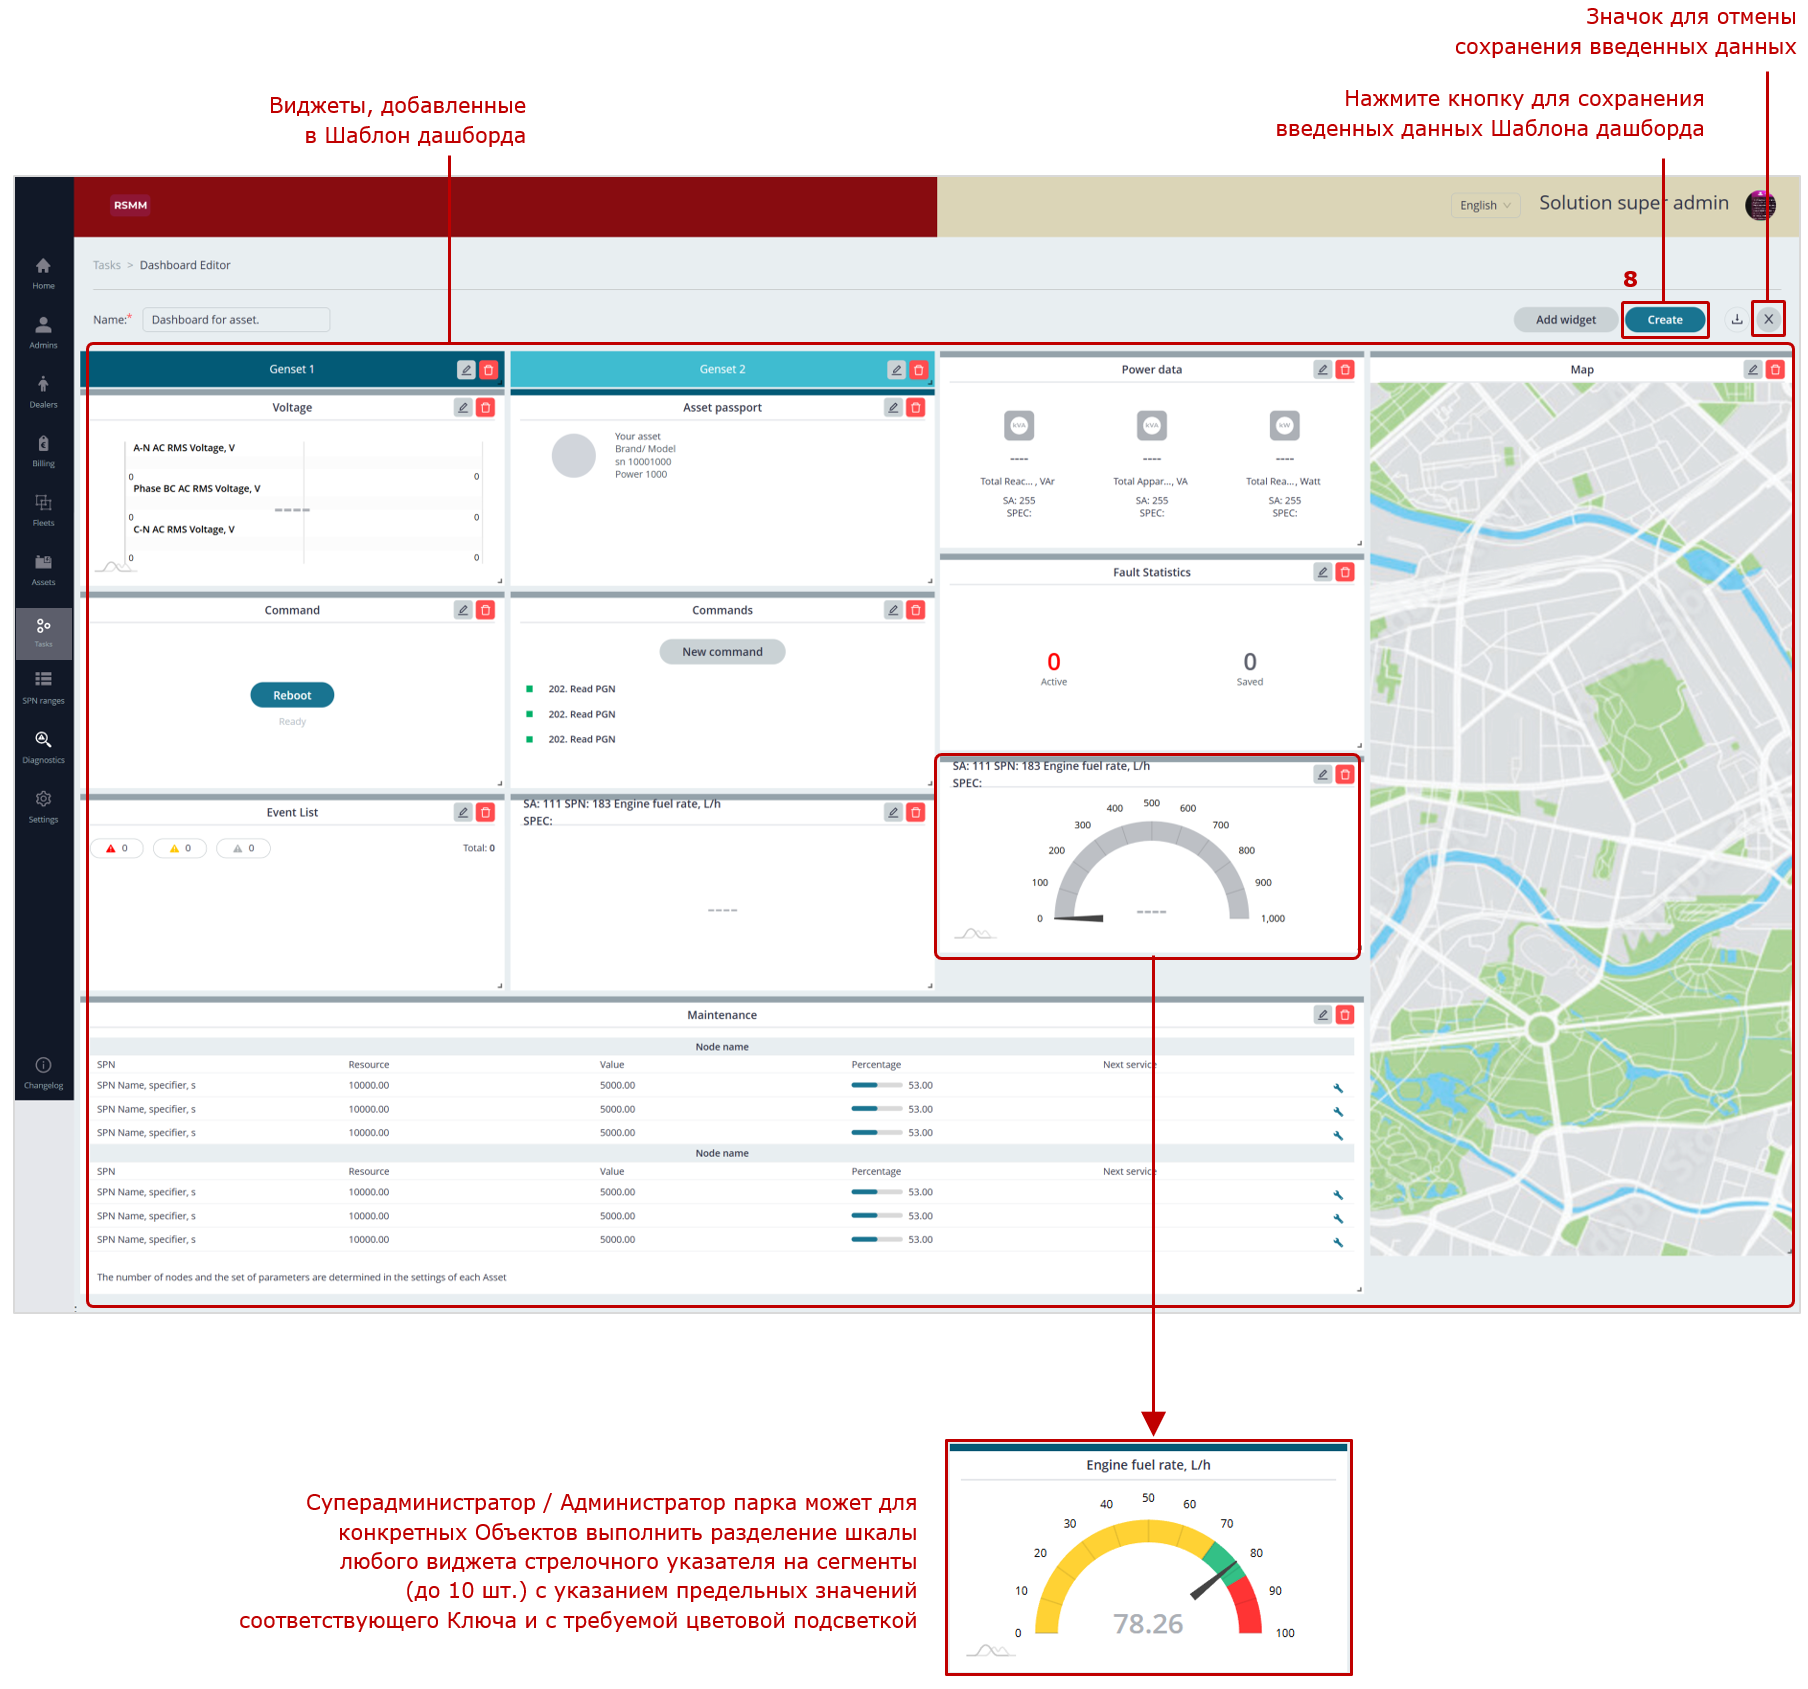Click the Create button

pos(1664,320)
